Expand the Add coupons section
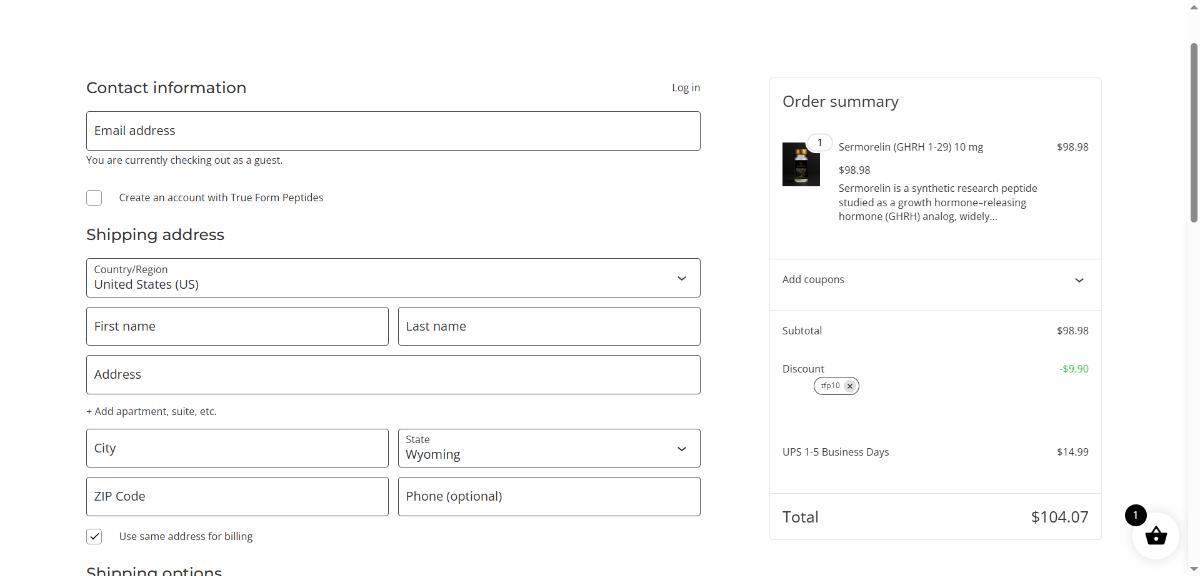The height and width of the screenshot is (576, 1200). point(934,280)
